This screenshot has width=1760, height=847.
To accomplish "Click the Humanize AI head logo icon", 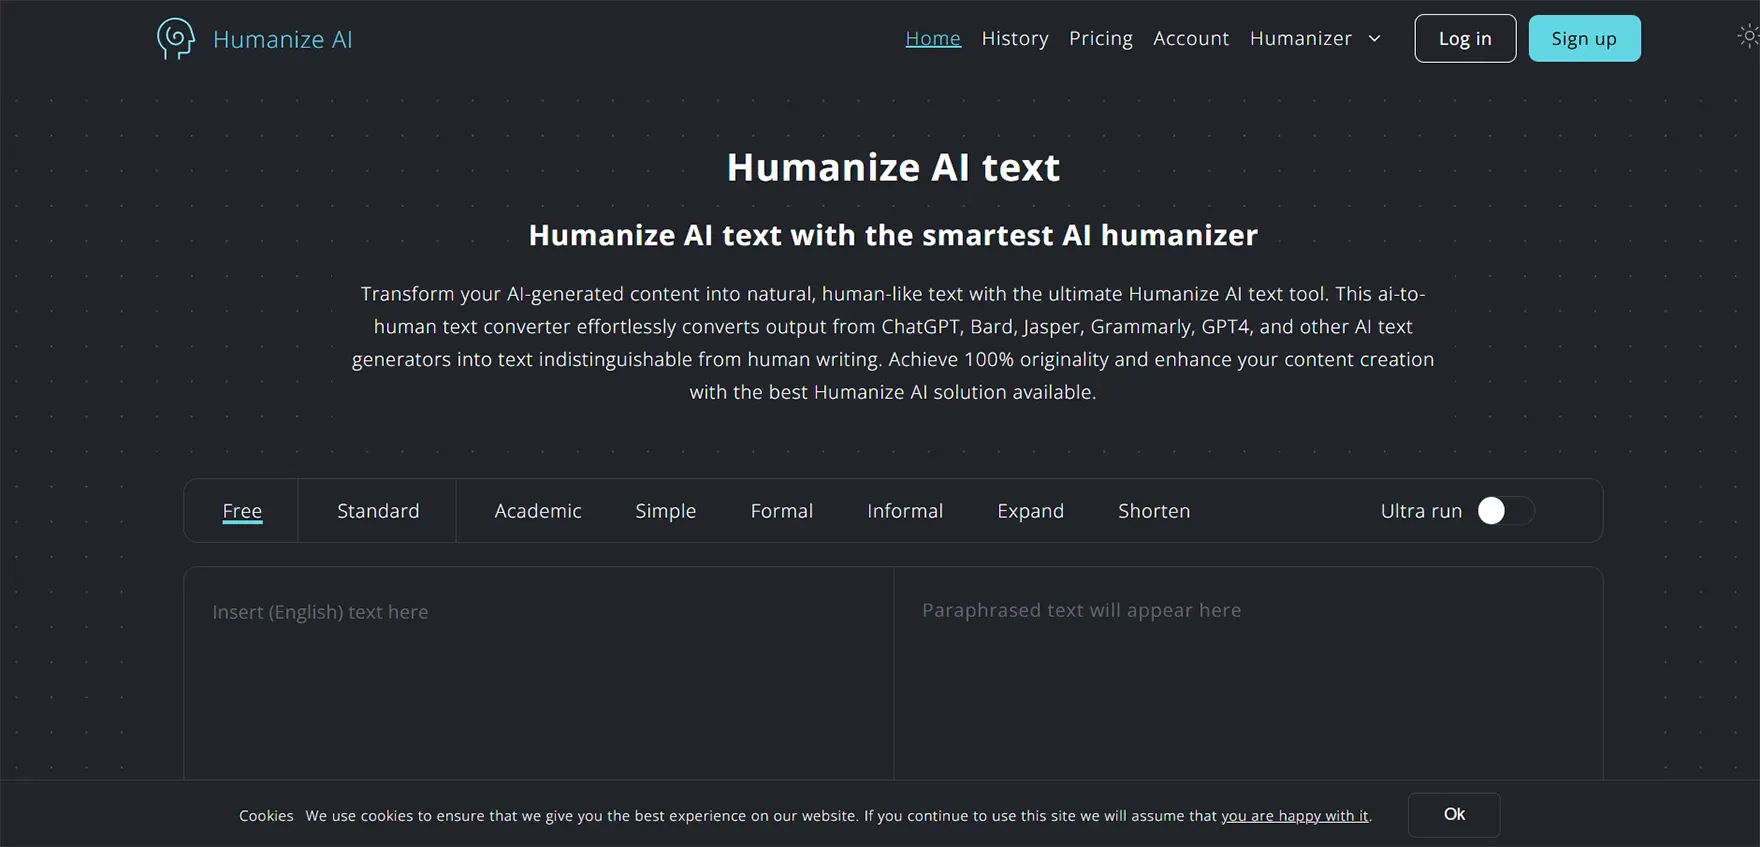I will coord(176,39).
